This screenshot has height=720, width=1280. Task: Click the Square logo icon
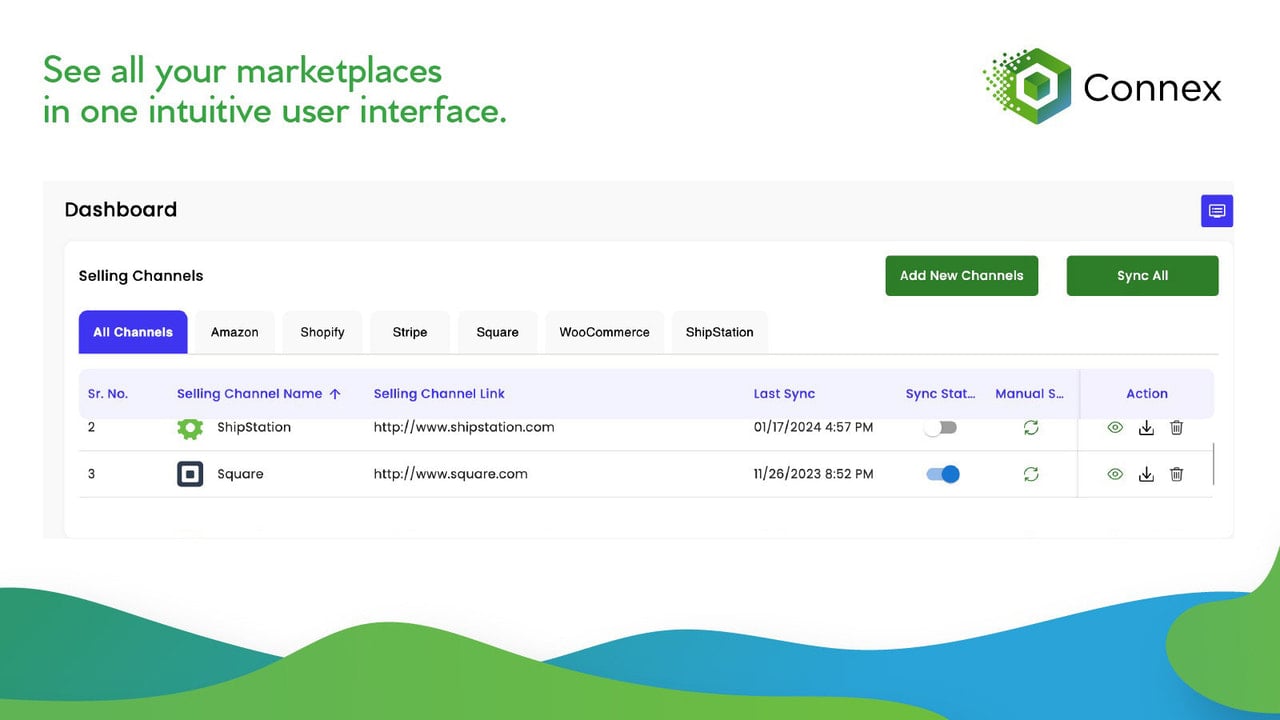click(190, 474)
